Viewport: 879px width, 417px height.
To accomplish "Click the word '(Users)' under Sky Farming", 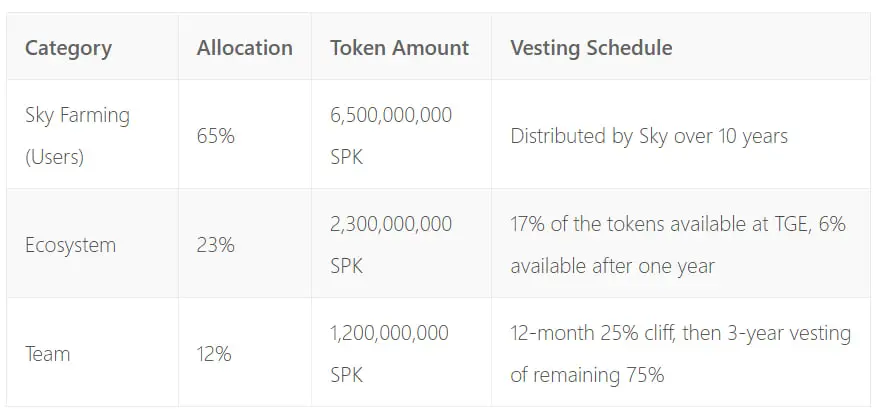I will pos(54,157).
